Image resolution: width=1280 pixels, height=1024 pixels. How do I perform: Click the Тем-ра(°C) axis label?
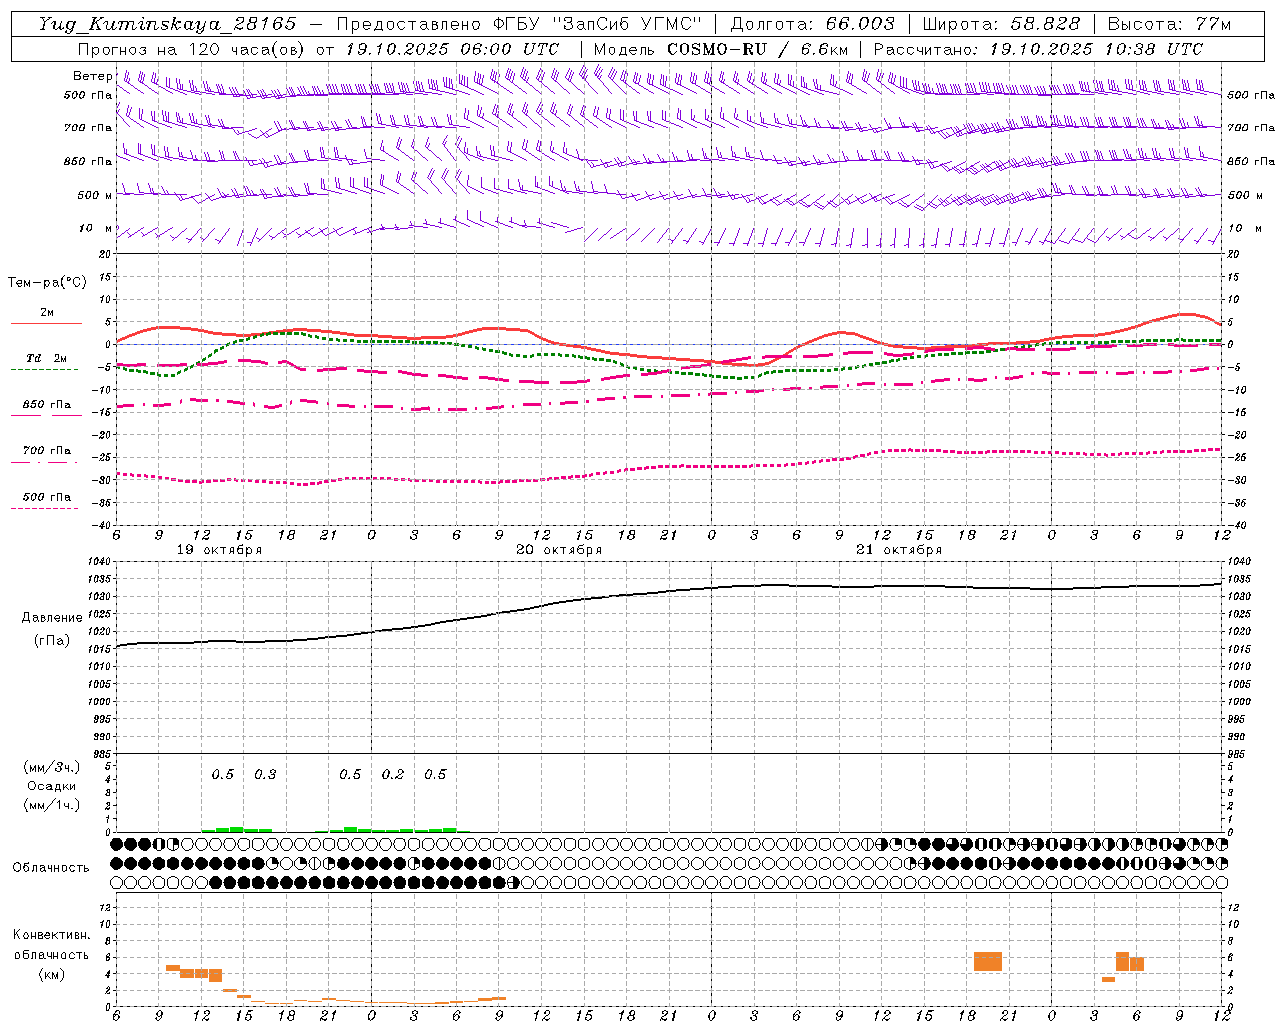[47, 283]
